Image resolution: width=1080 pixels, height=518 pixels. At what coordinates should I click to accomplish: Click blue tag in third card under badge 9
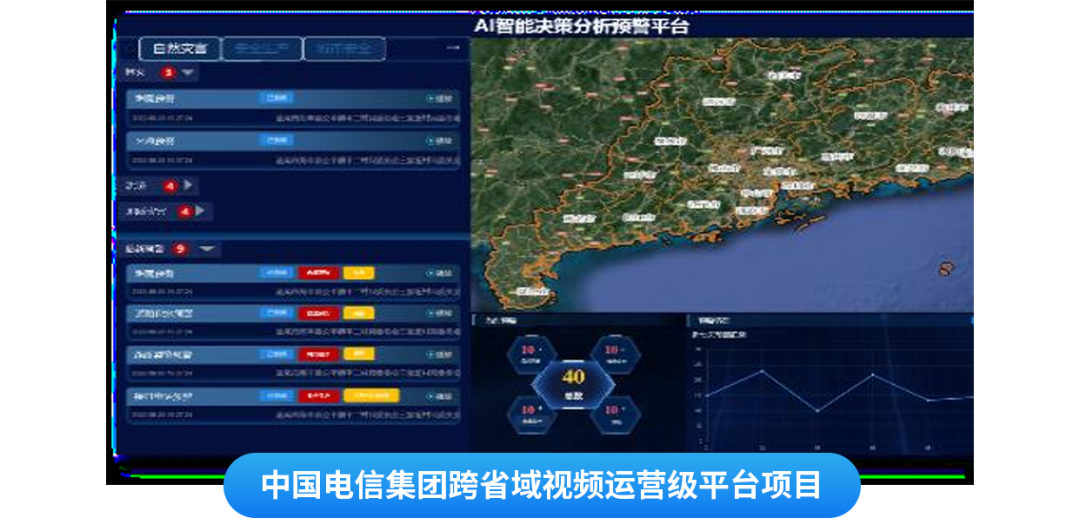(276, 354)
